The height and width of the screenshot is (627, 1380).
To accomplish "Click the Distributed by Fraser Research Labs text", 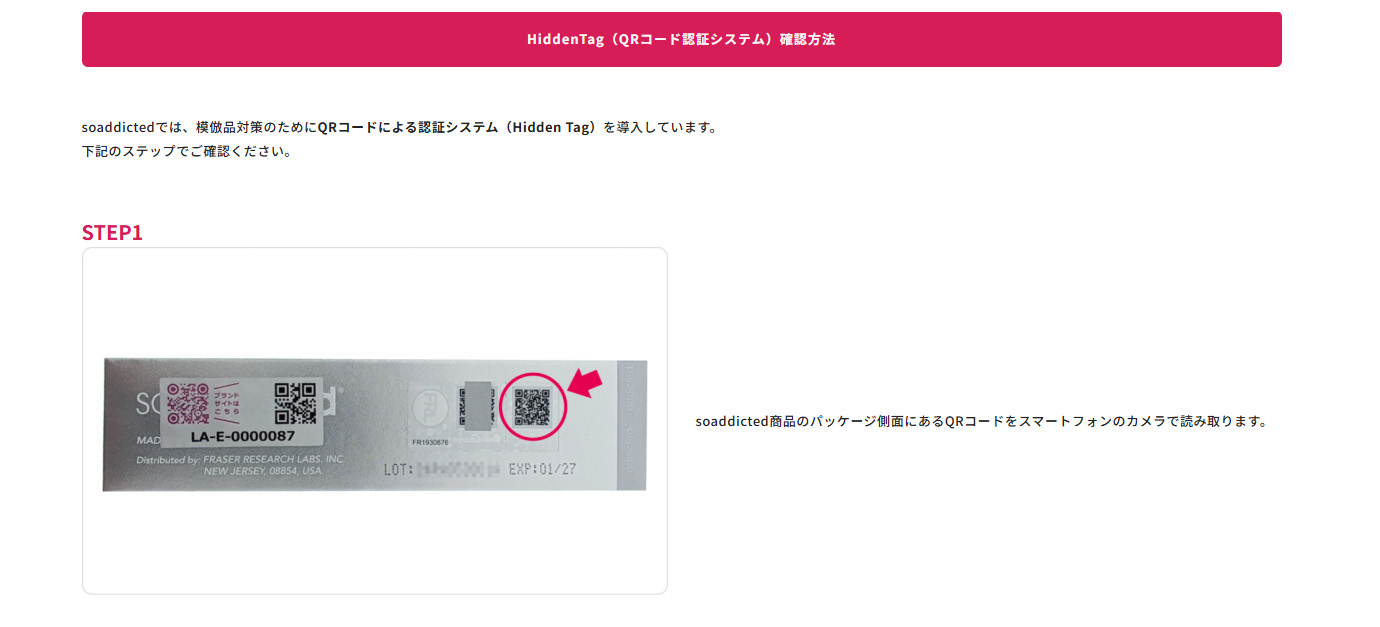I will coord(240,464).
